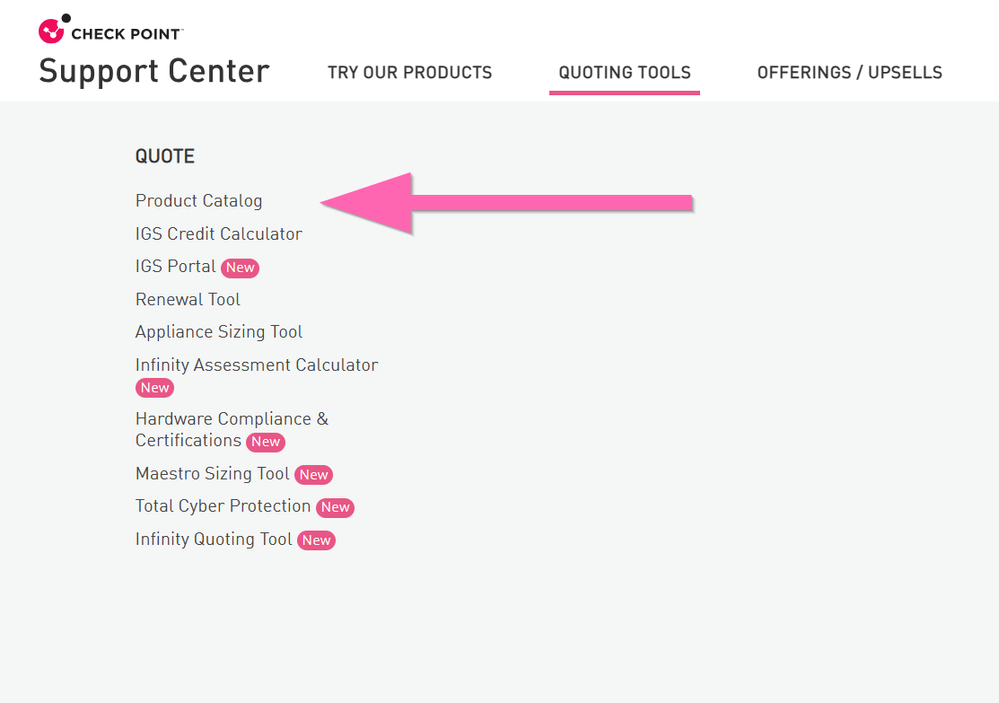This screenshot has width=999, height=703.
Task: Click the New badge beside Total Cyber Protection
Action: [x=335, y=508]
